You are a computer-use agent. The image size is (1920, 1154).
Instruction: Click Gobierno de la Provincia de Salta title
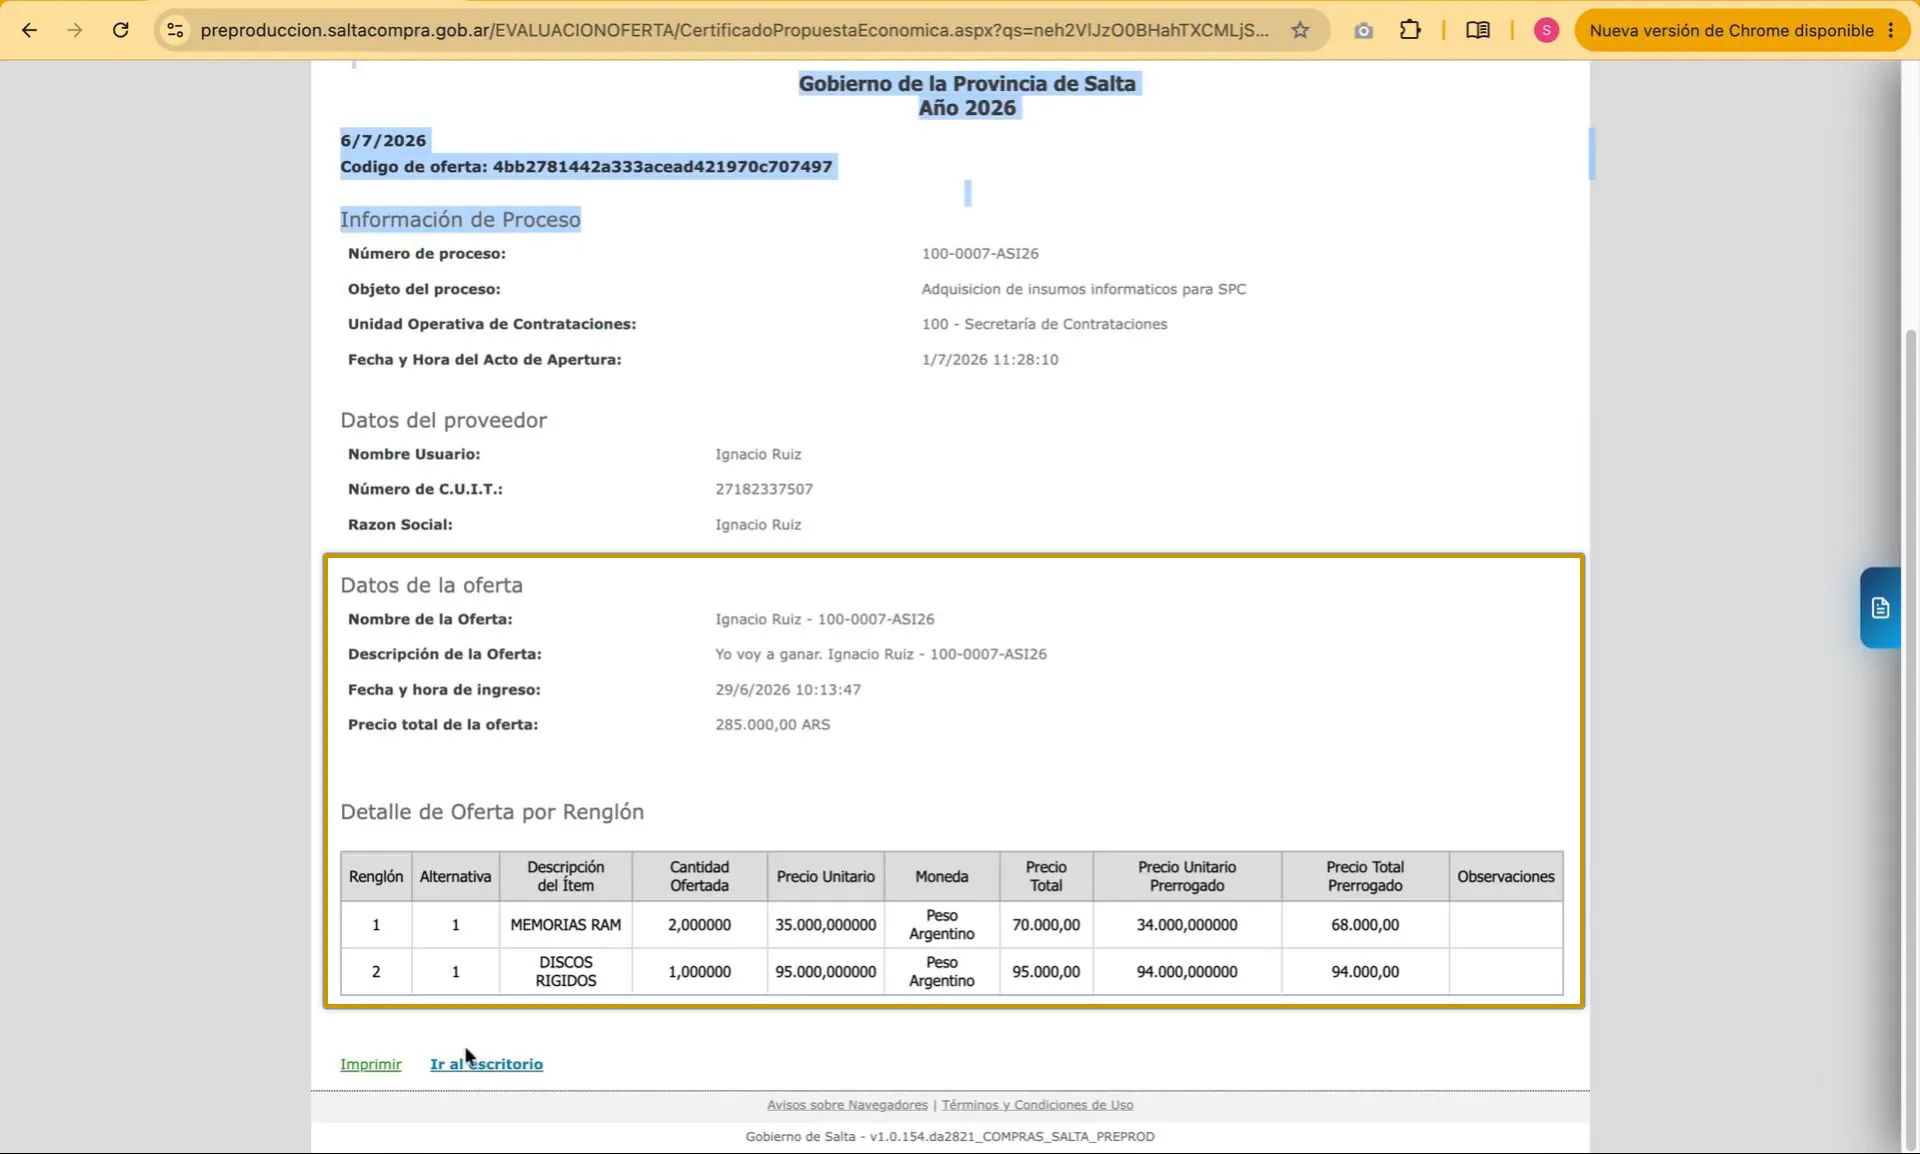tap(967, 84)
